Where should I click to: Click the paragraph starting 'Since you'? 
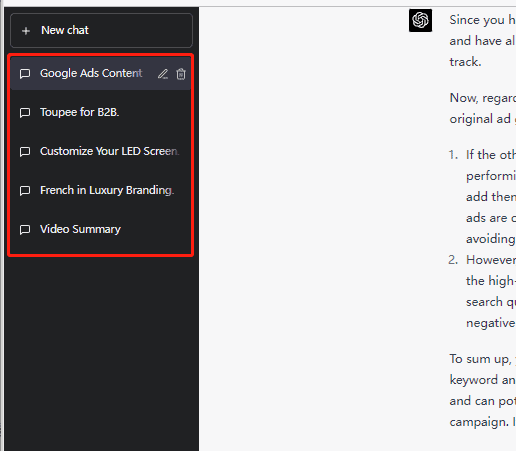pos(482,41)
